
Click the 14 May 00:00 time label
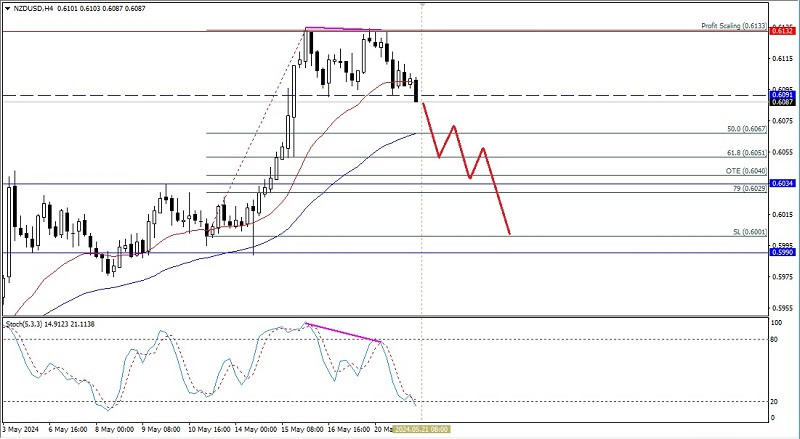pyautogui.click(x=256, y=429)
